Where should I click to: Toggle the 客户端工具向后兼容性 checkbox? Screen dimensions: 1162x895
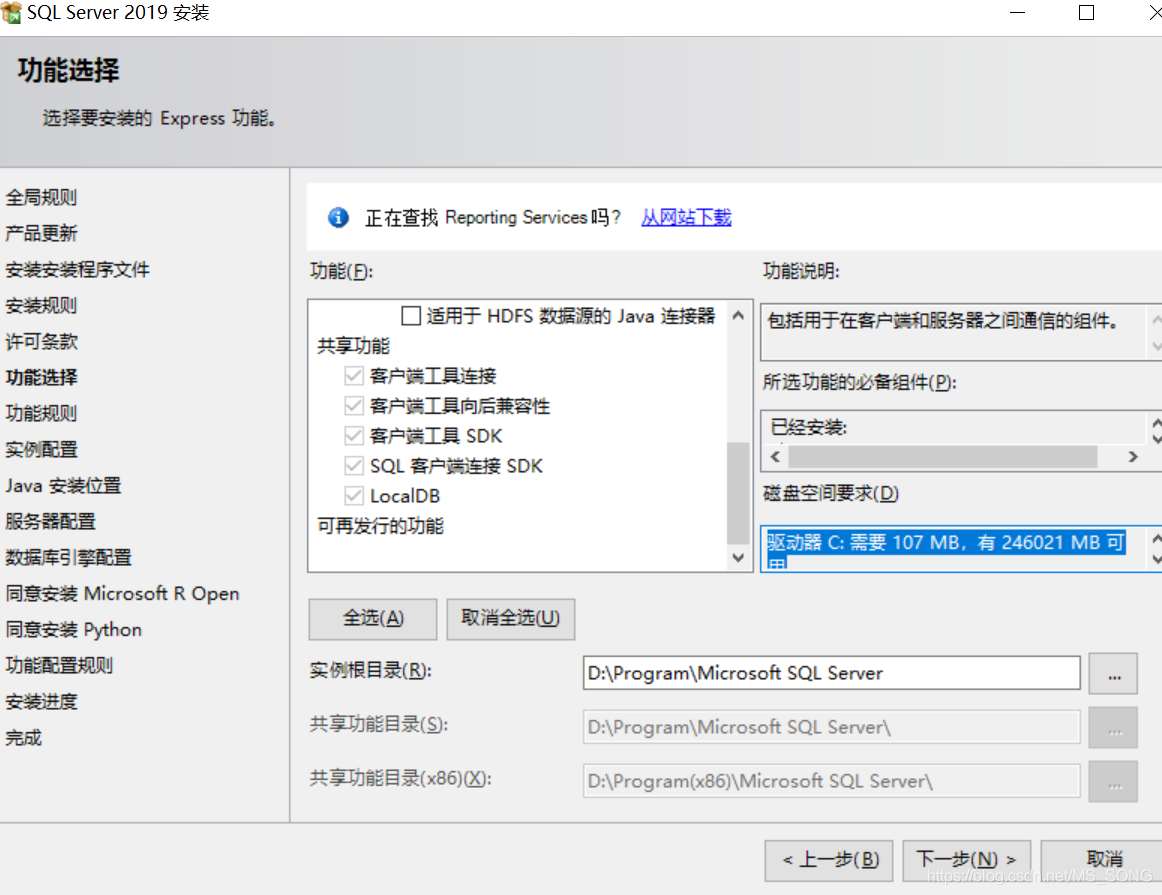[x=353, y=406]
